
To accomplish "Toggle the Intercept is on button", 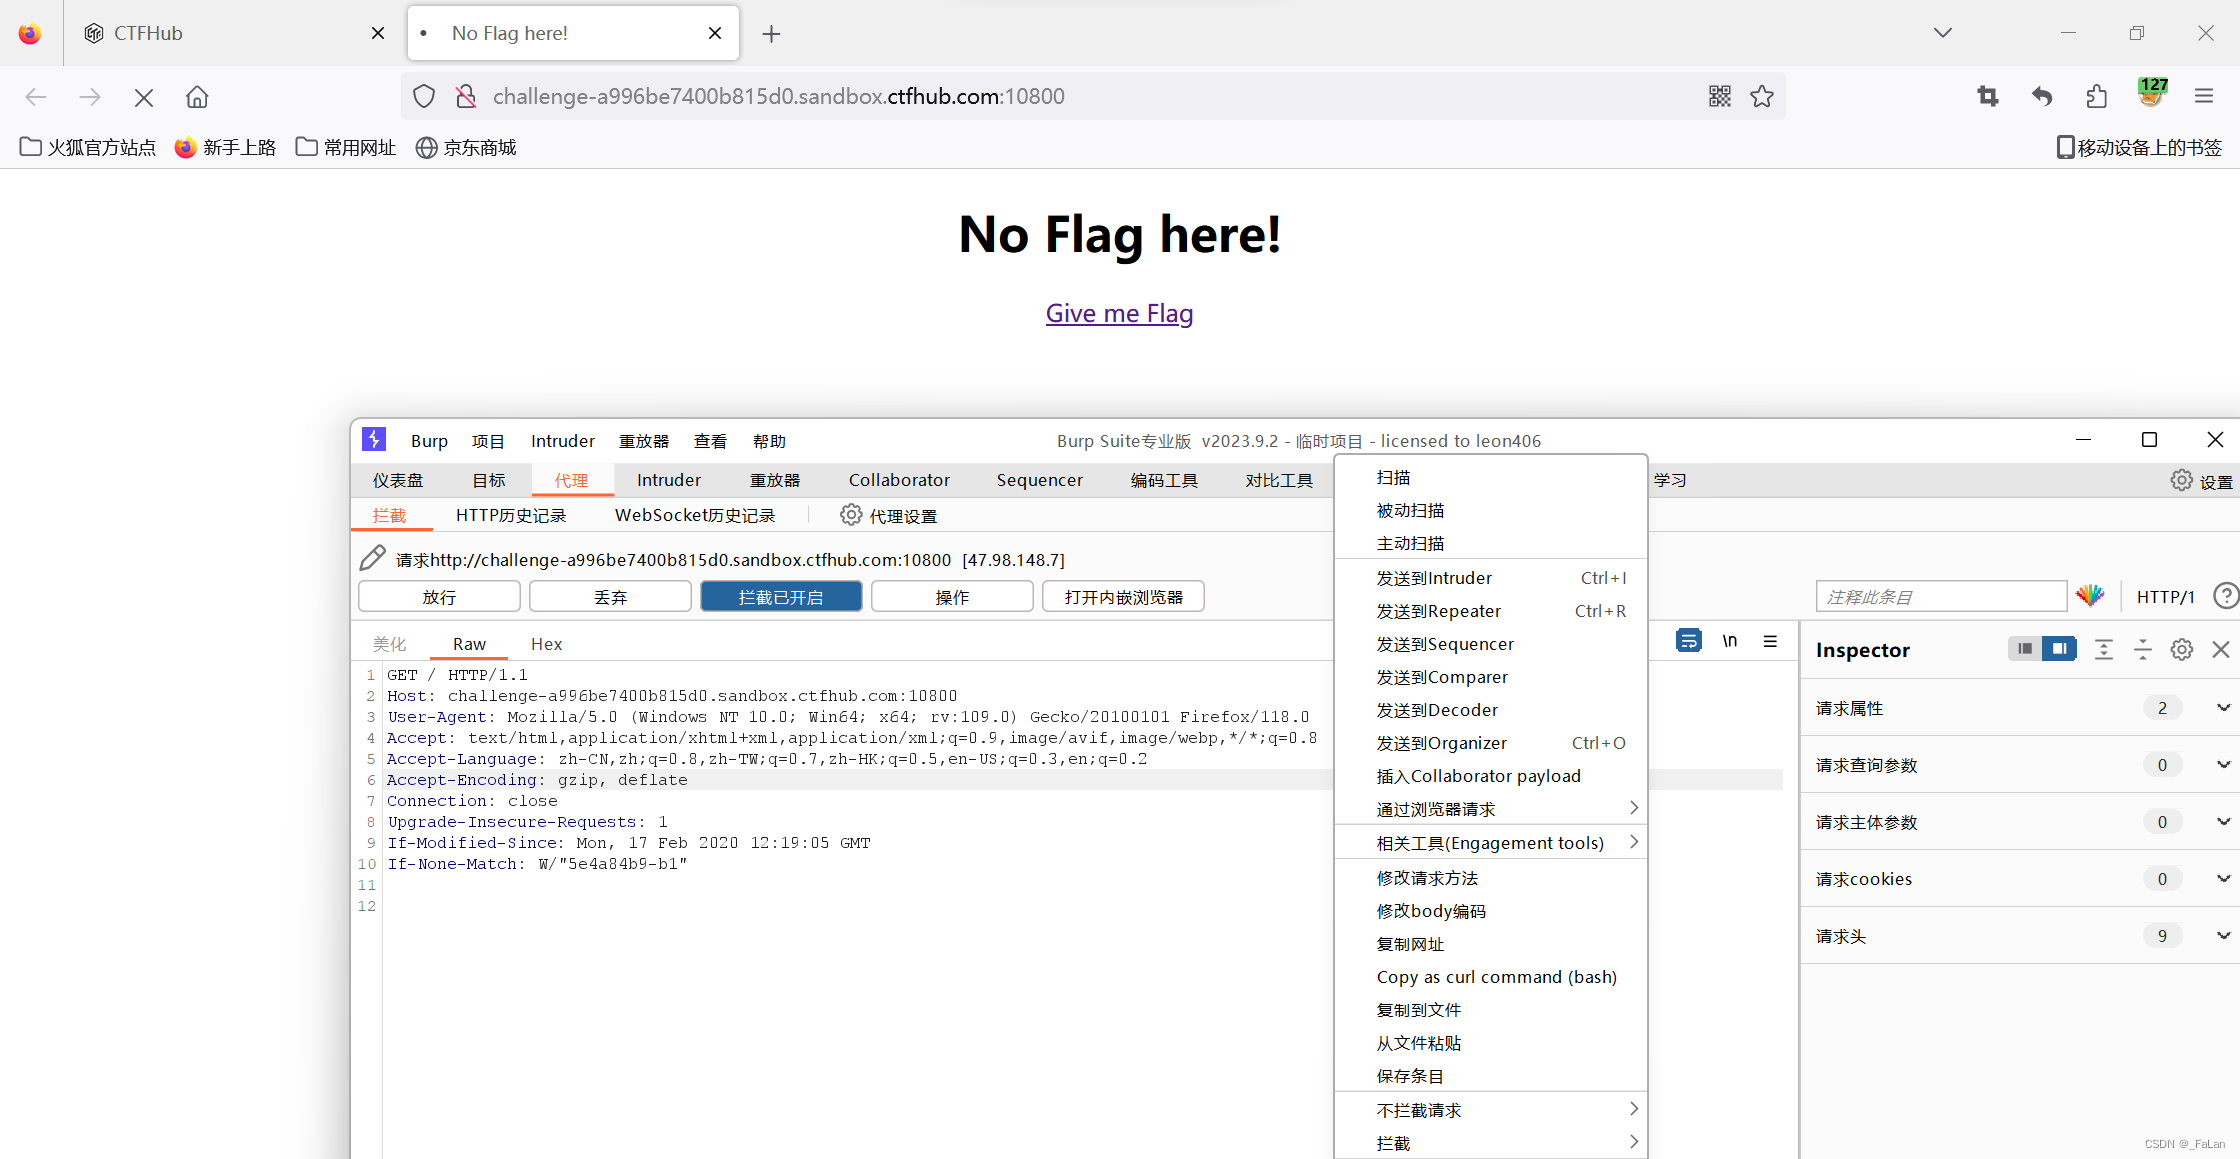I will click(x=780, y=597).
